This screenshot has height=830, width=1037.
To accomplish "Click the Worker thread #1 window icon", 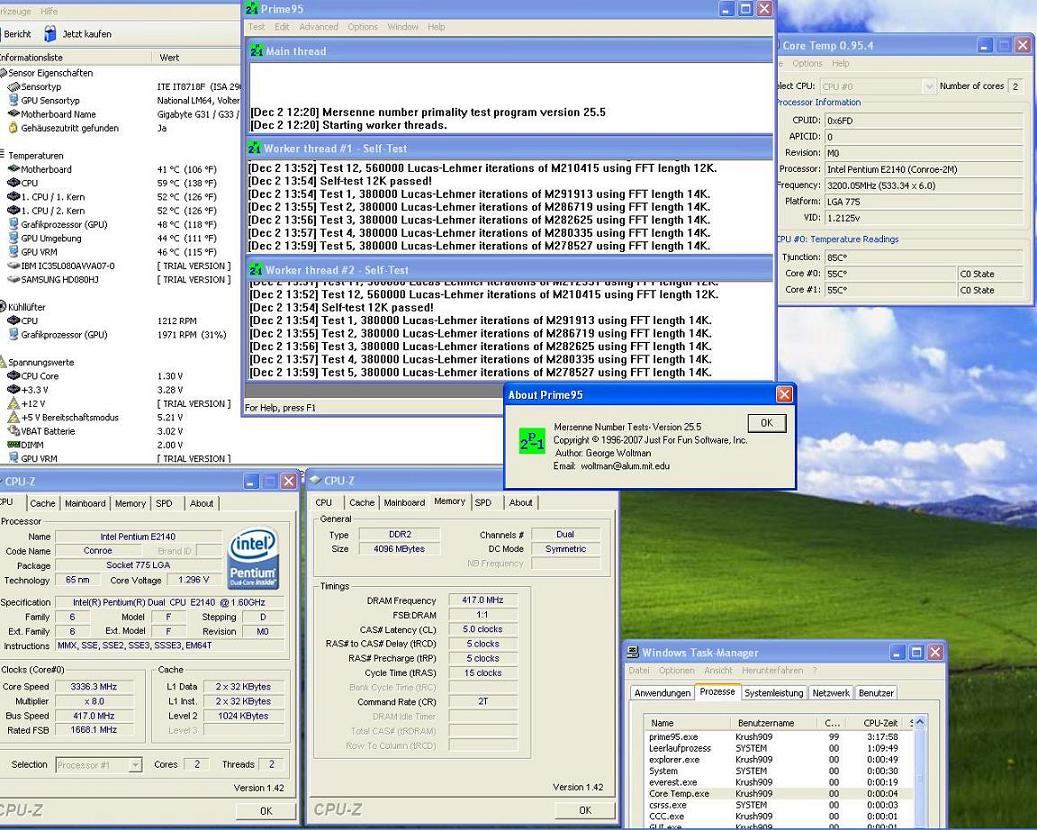I will (x=255, y=148).
